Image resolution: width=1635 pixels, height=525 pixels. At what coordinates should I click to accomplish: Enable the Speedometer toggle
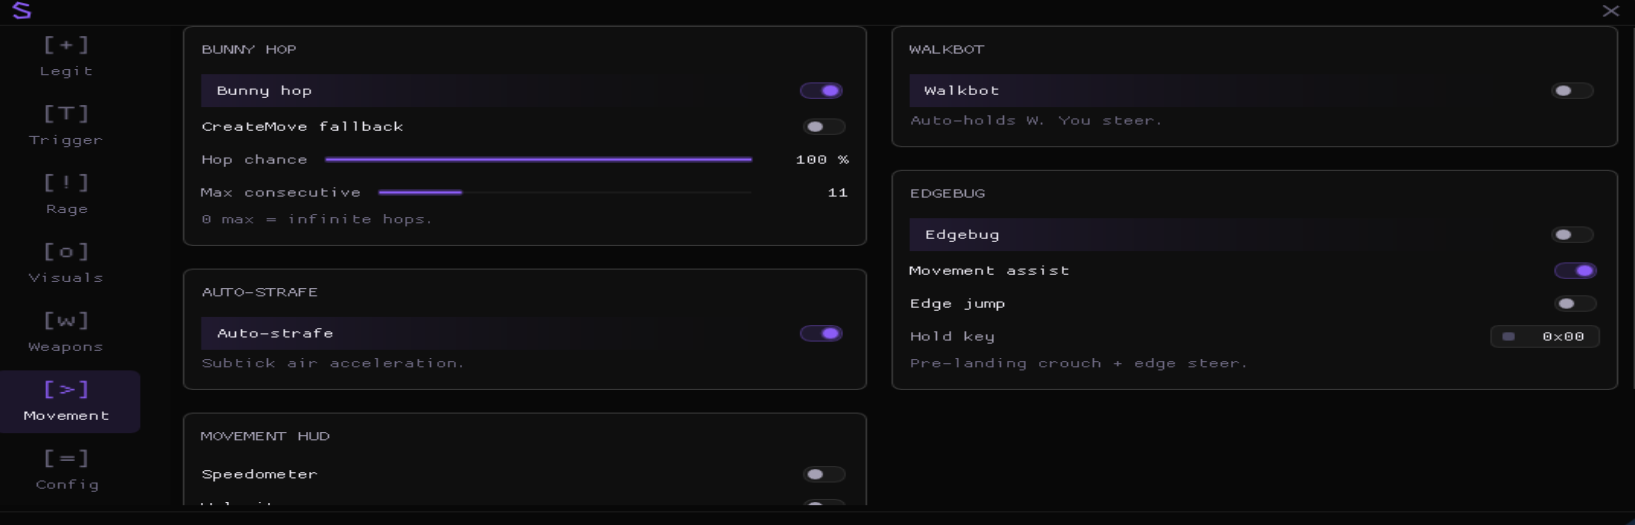pyautogui.click(x=824, y=474)
